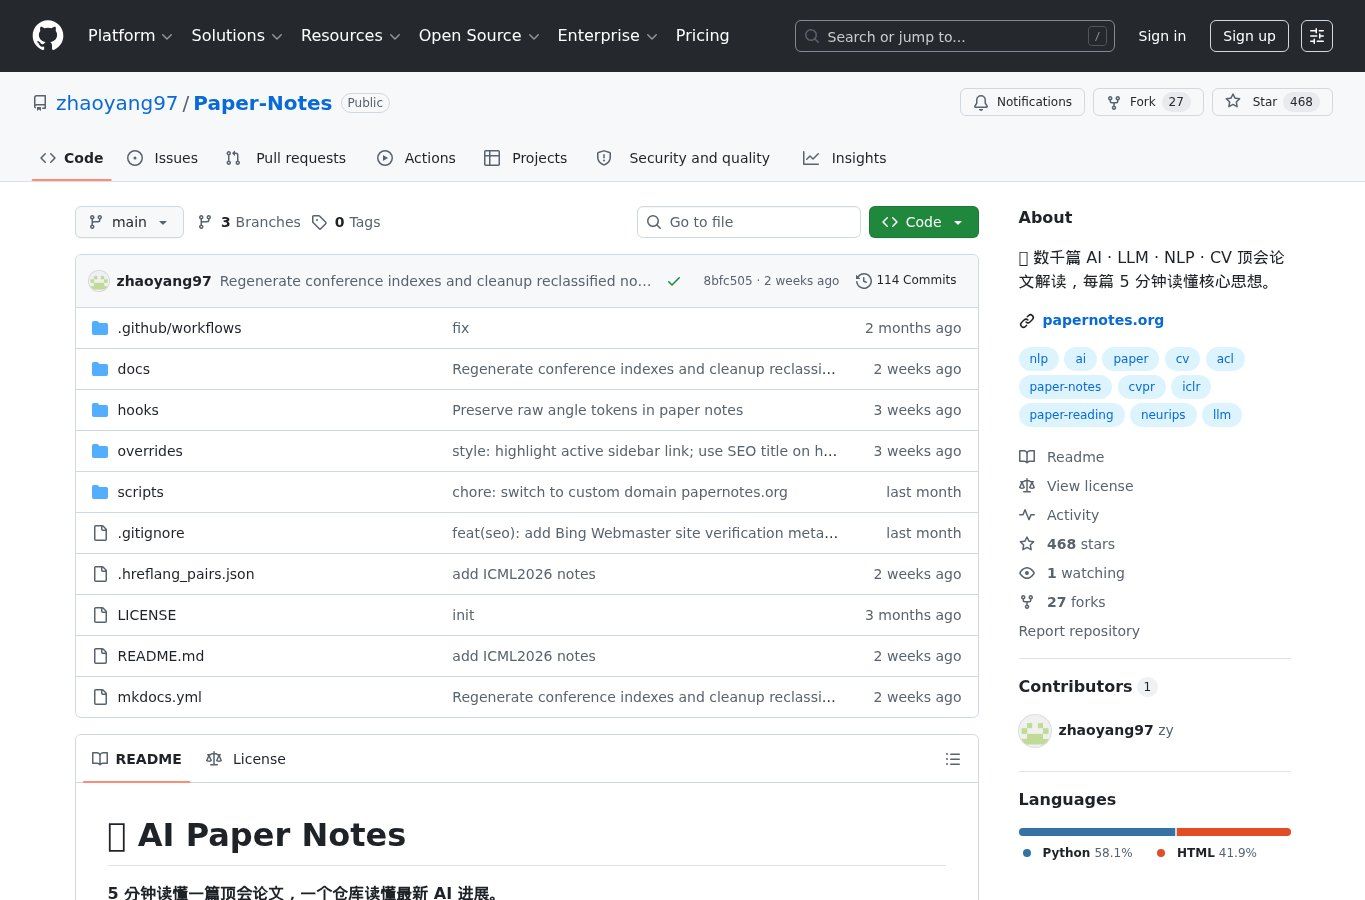
Task: Click the HTML language bar segment
Action: click(1234, 832)
